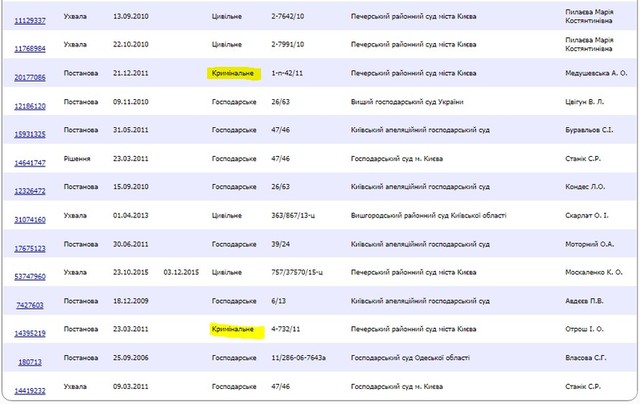Select case number 757/37570/15-ц cell
The width and height of the screenshot is (640, 404).
[300, 272]
